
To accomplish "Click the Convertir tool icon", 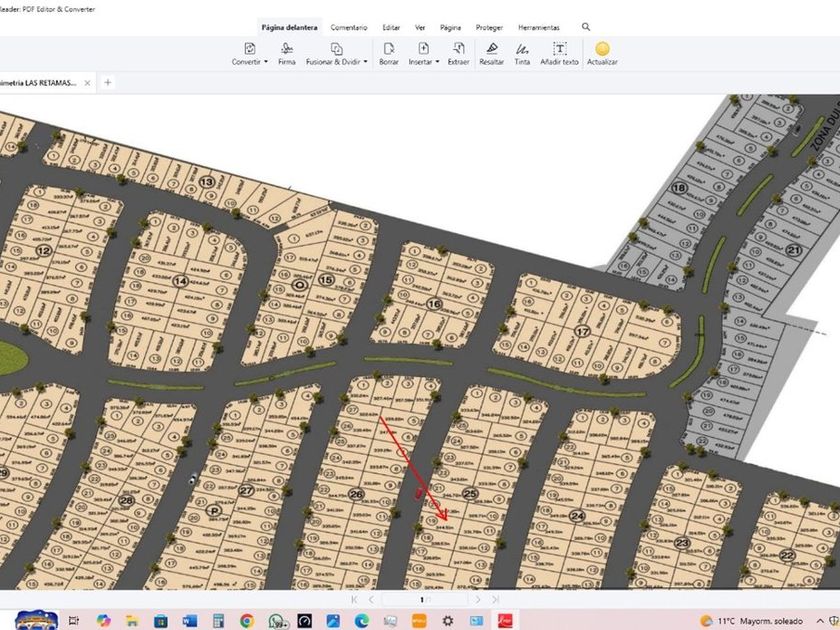I will [x=250, y=48].
